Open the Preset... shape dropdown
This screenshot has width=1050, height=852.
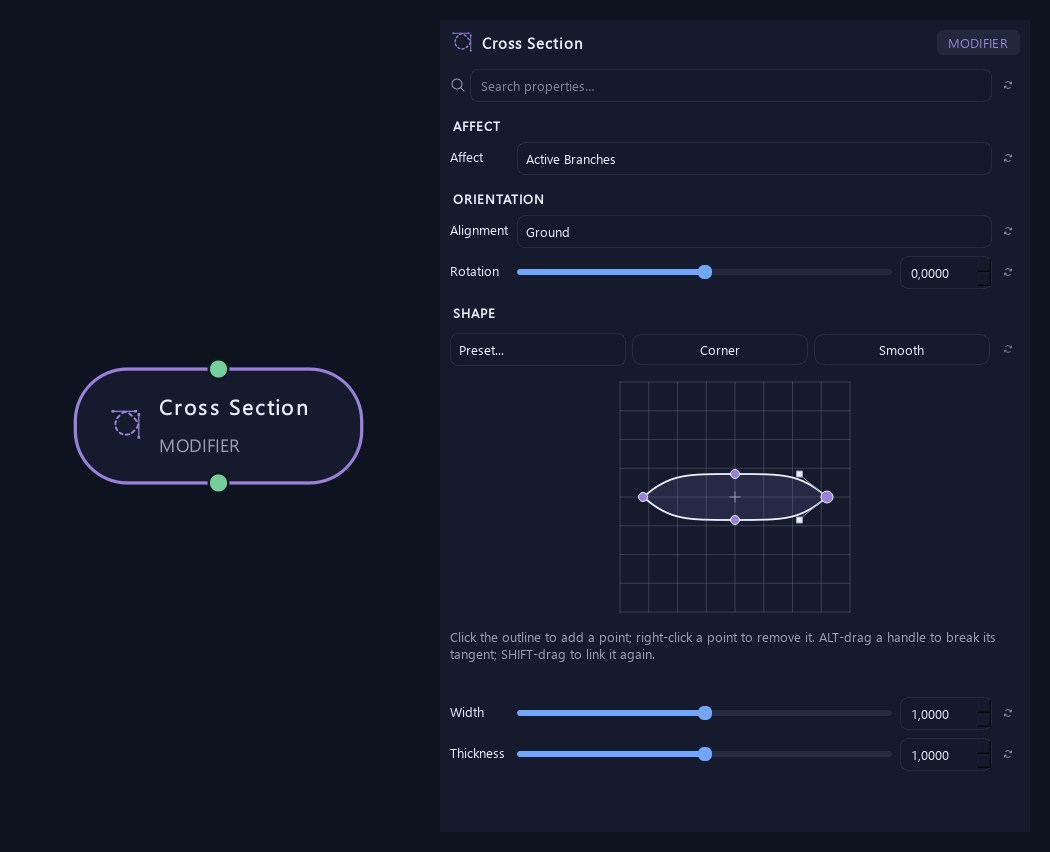(x=538, y=350)
